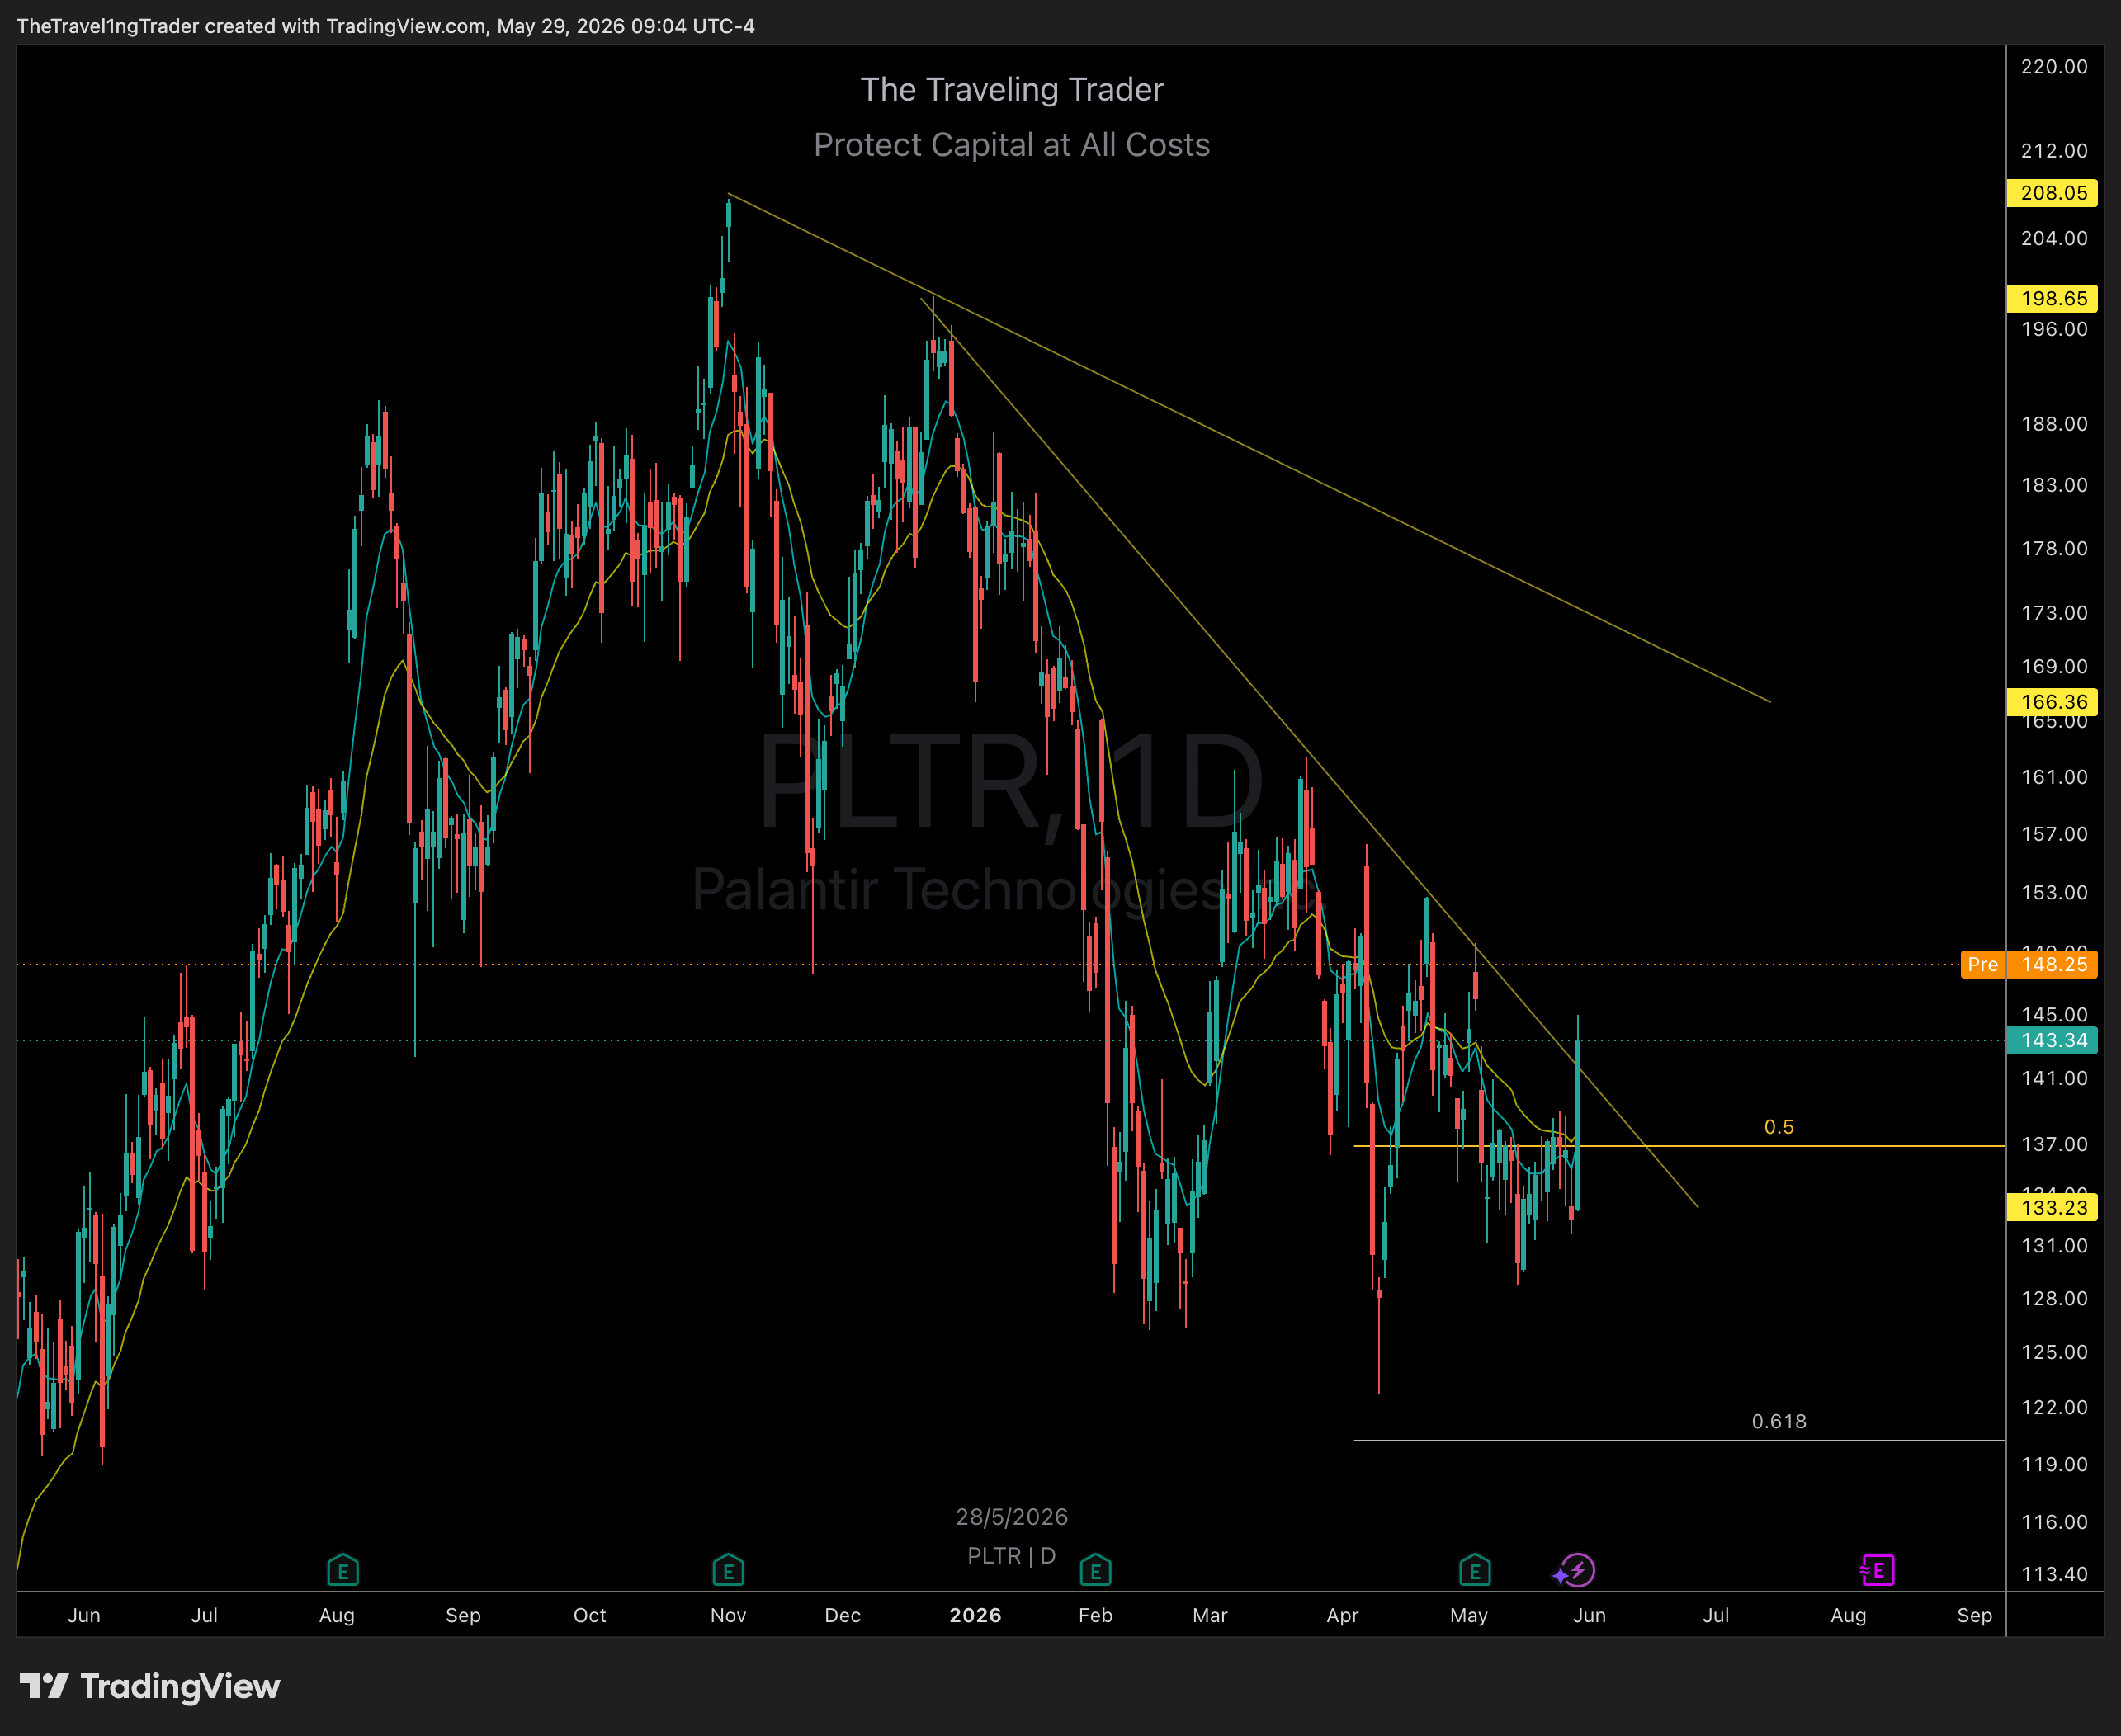Image resolution: width=2121 pixels, height=1736 pixels.
Task: Click the teal 143.34 last price label
Action: [x=2052, y=1040]
